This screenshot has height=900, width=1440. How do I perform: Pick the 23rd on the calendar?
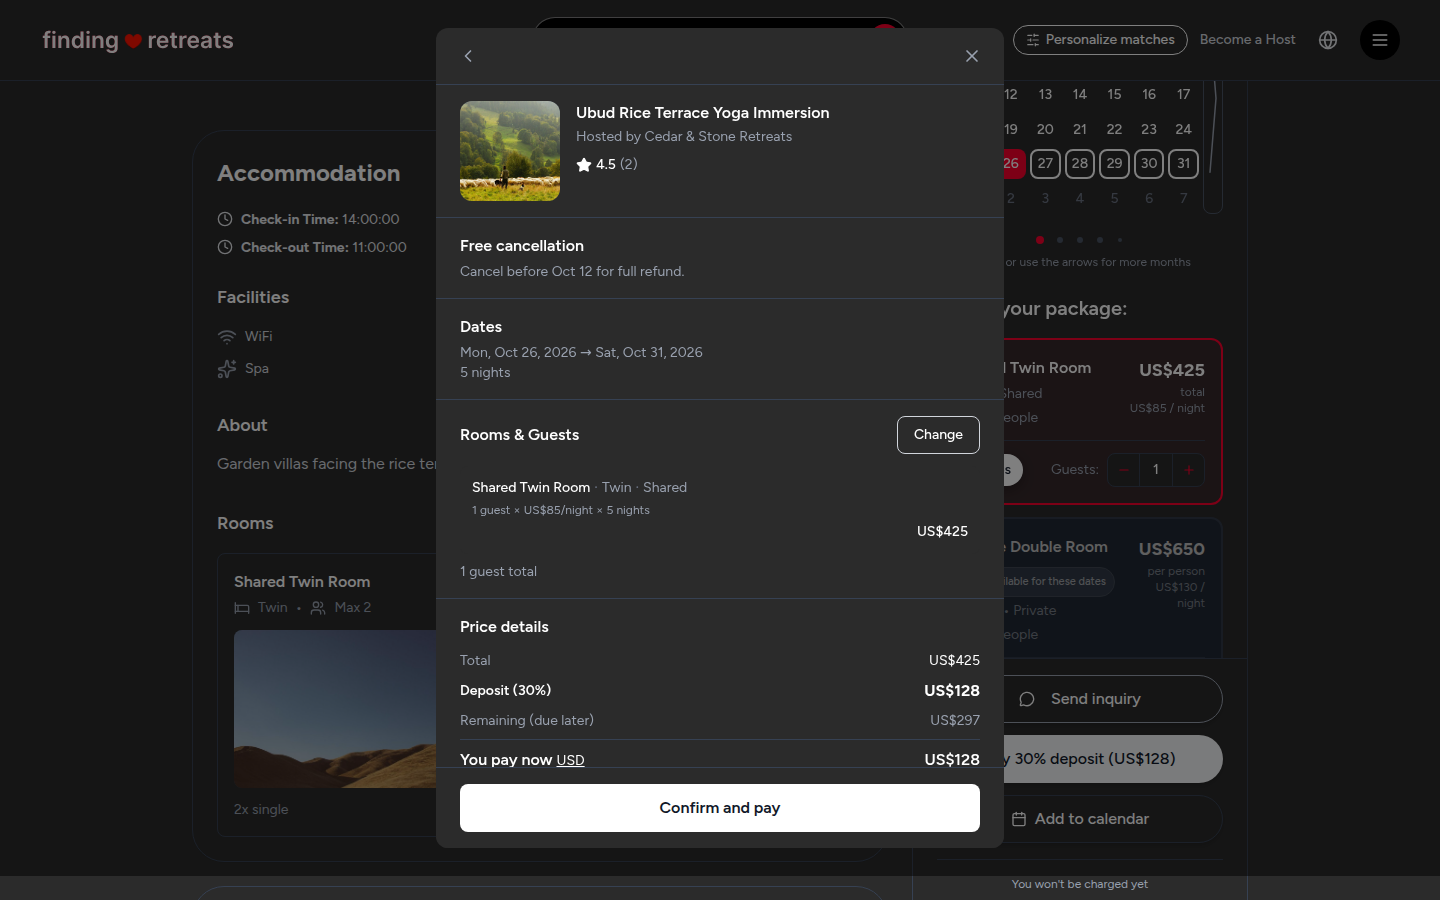coord(1149,129)
